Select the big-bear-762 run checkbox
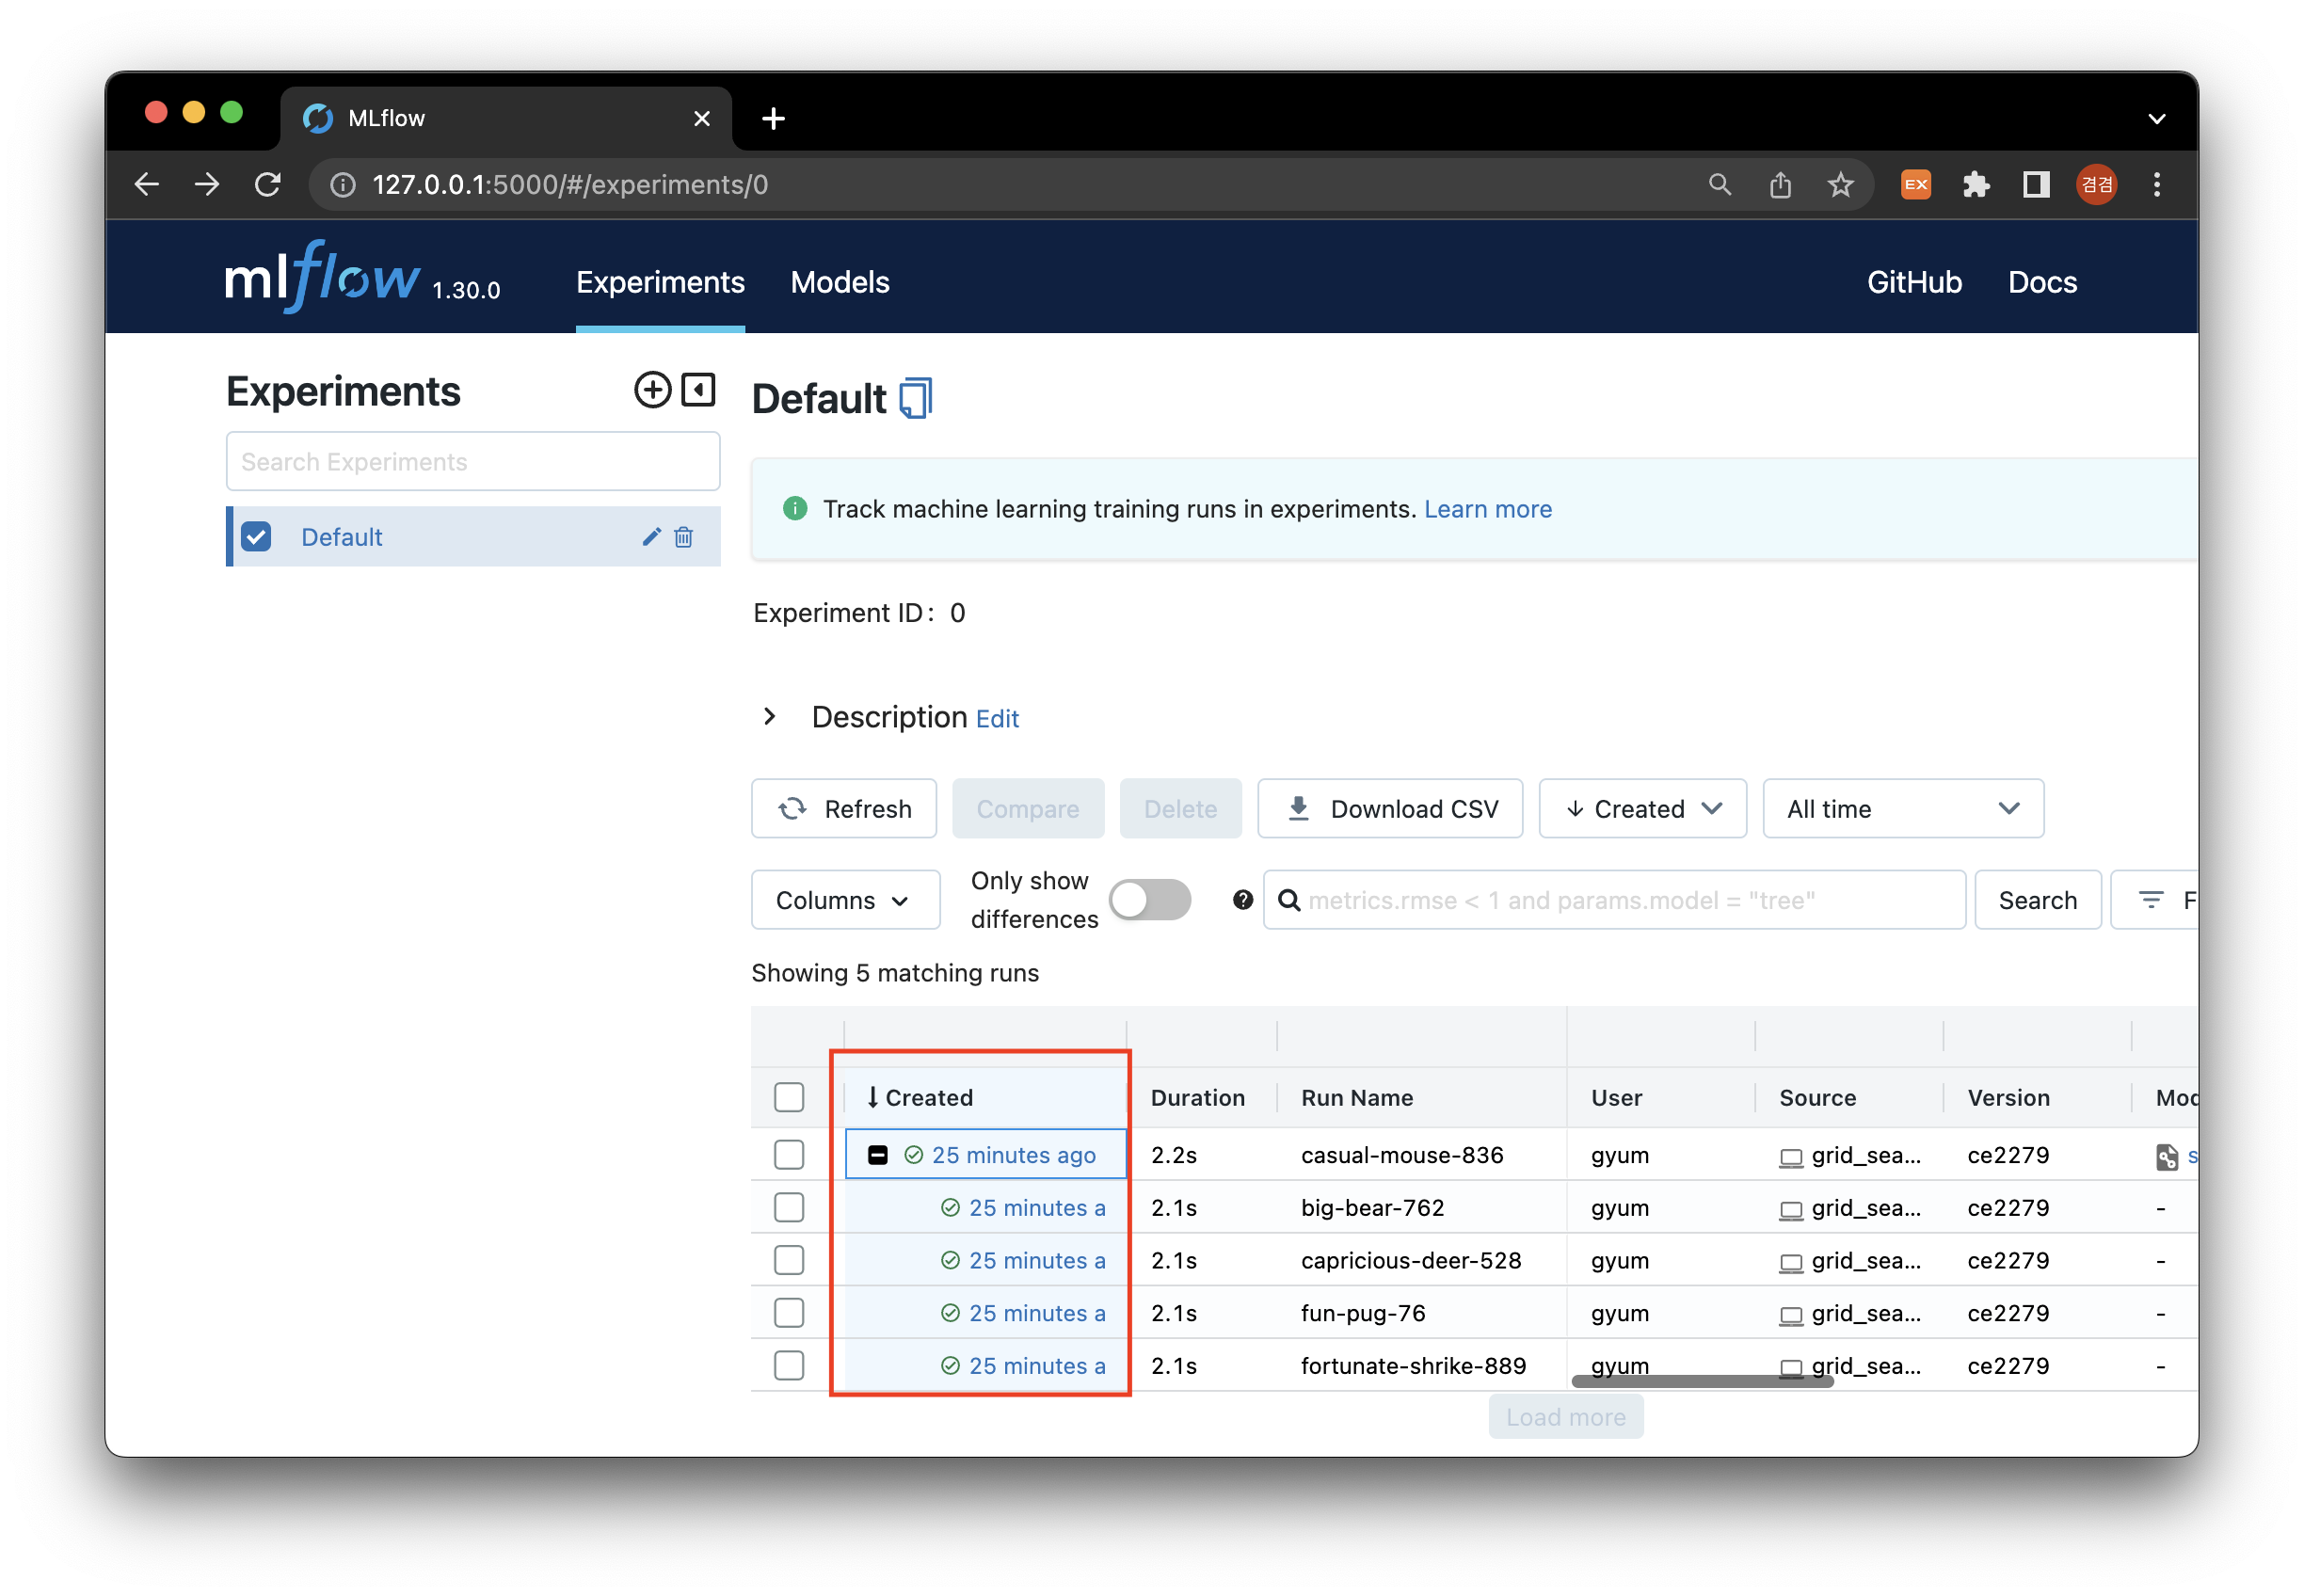2304x1596 pixels. click(x=789, y=1208)
